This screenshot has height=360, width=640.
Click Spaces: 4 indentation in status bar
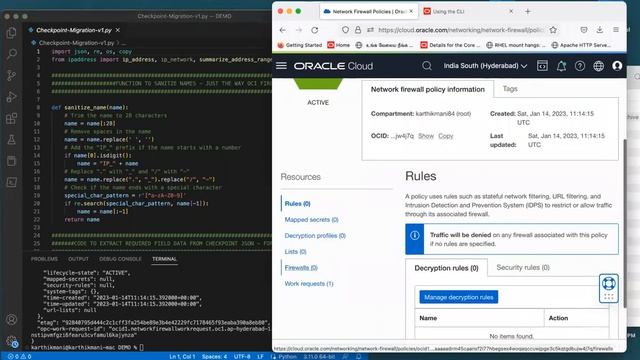pyautogui.click(x=214, y=356)
